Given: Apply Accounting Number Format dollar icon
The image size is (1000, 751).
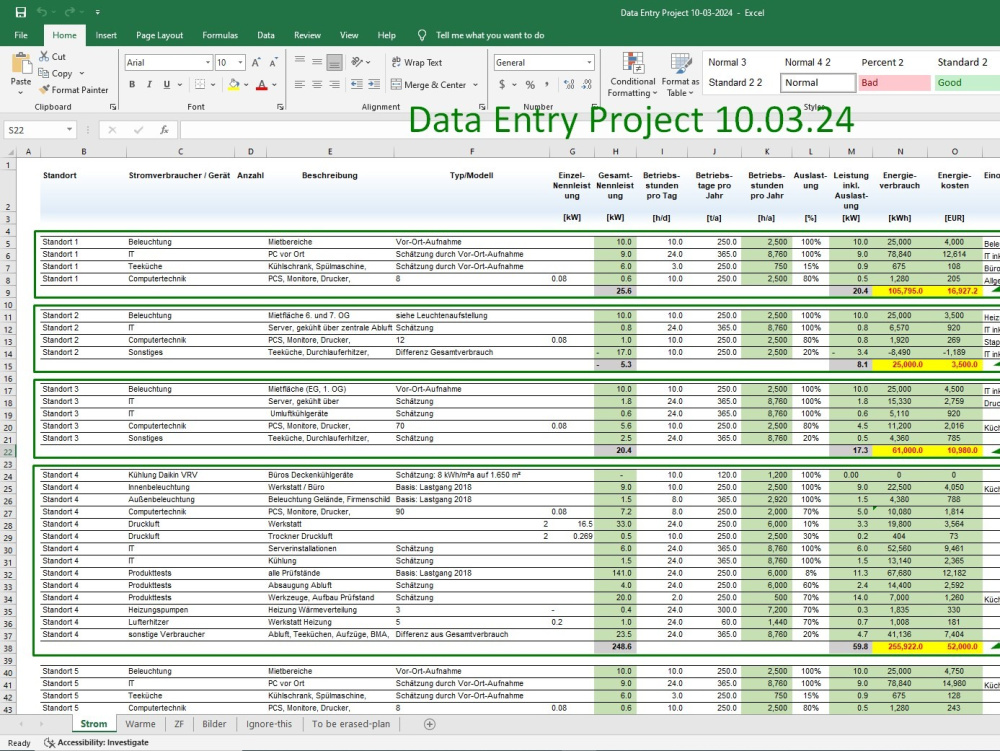Looking at the screenshot, I should [502, 84].
